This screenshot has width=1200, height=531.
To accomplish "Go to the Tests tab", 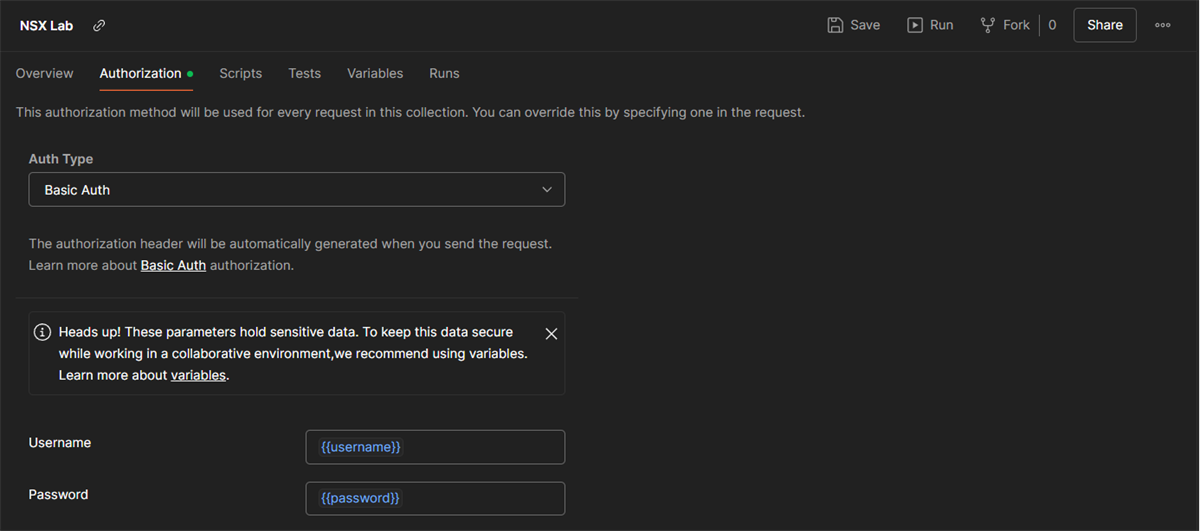I will 305,73.
